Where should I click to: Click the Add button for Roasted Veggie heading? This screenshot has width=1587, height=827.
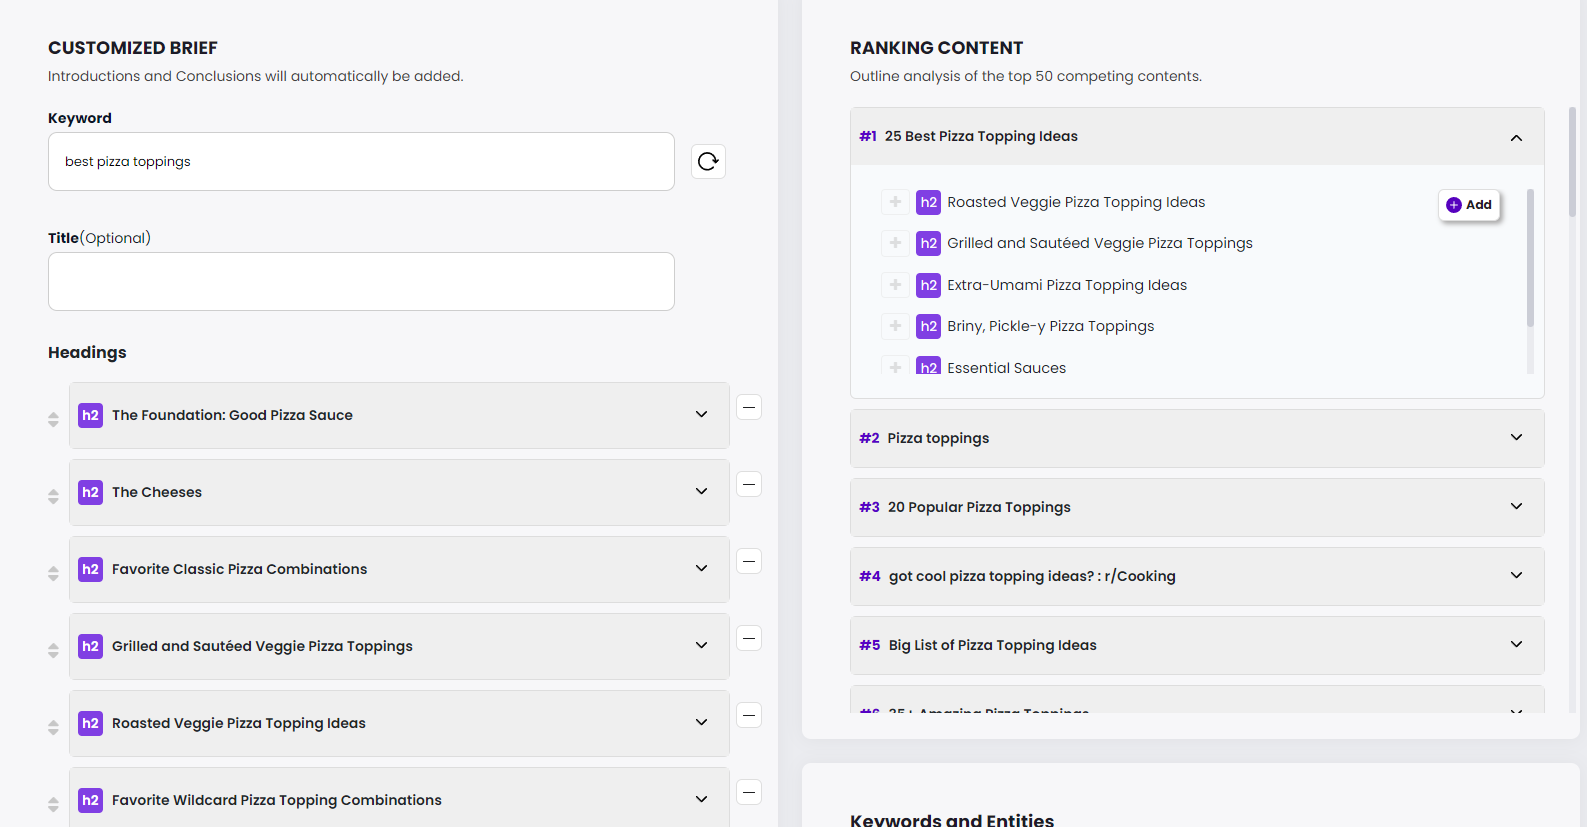coord(1469,205)
